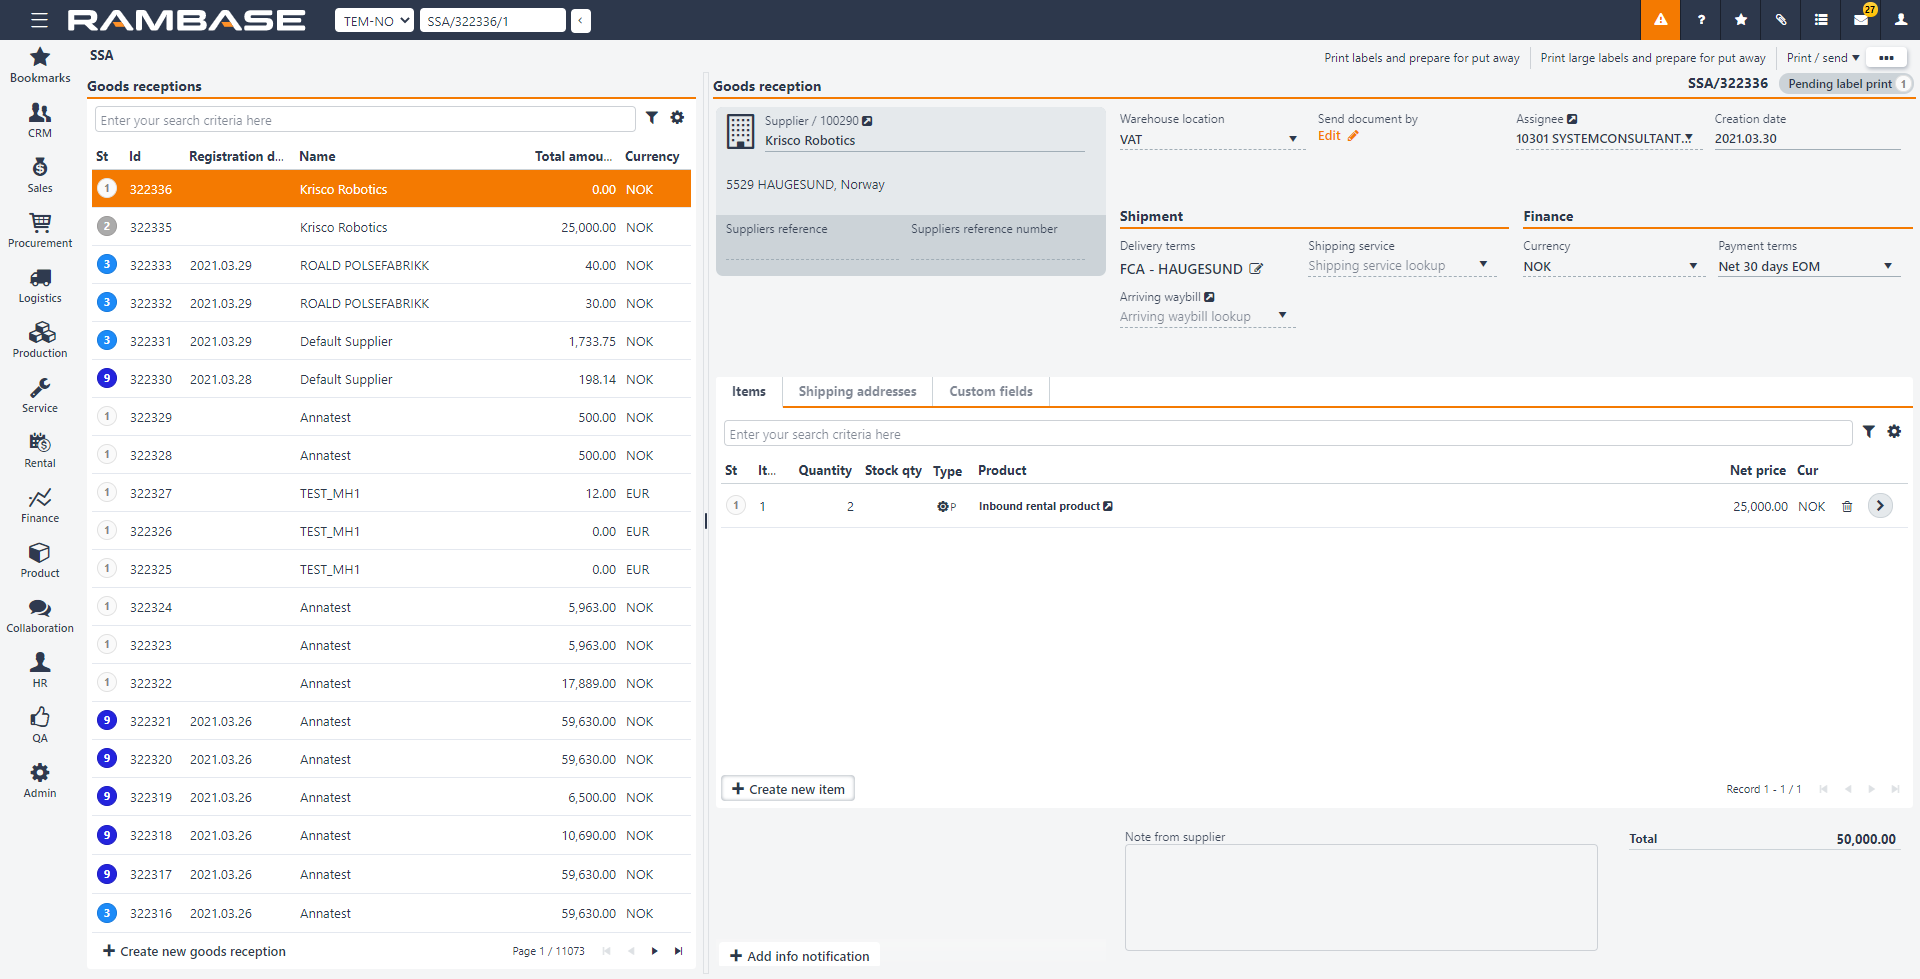Viewport: 1920px width, 979px height.
Task: Click the Production sidebar icon
Action: [40, 340]
